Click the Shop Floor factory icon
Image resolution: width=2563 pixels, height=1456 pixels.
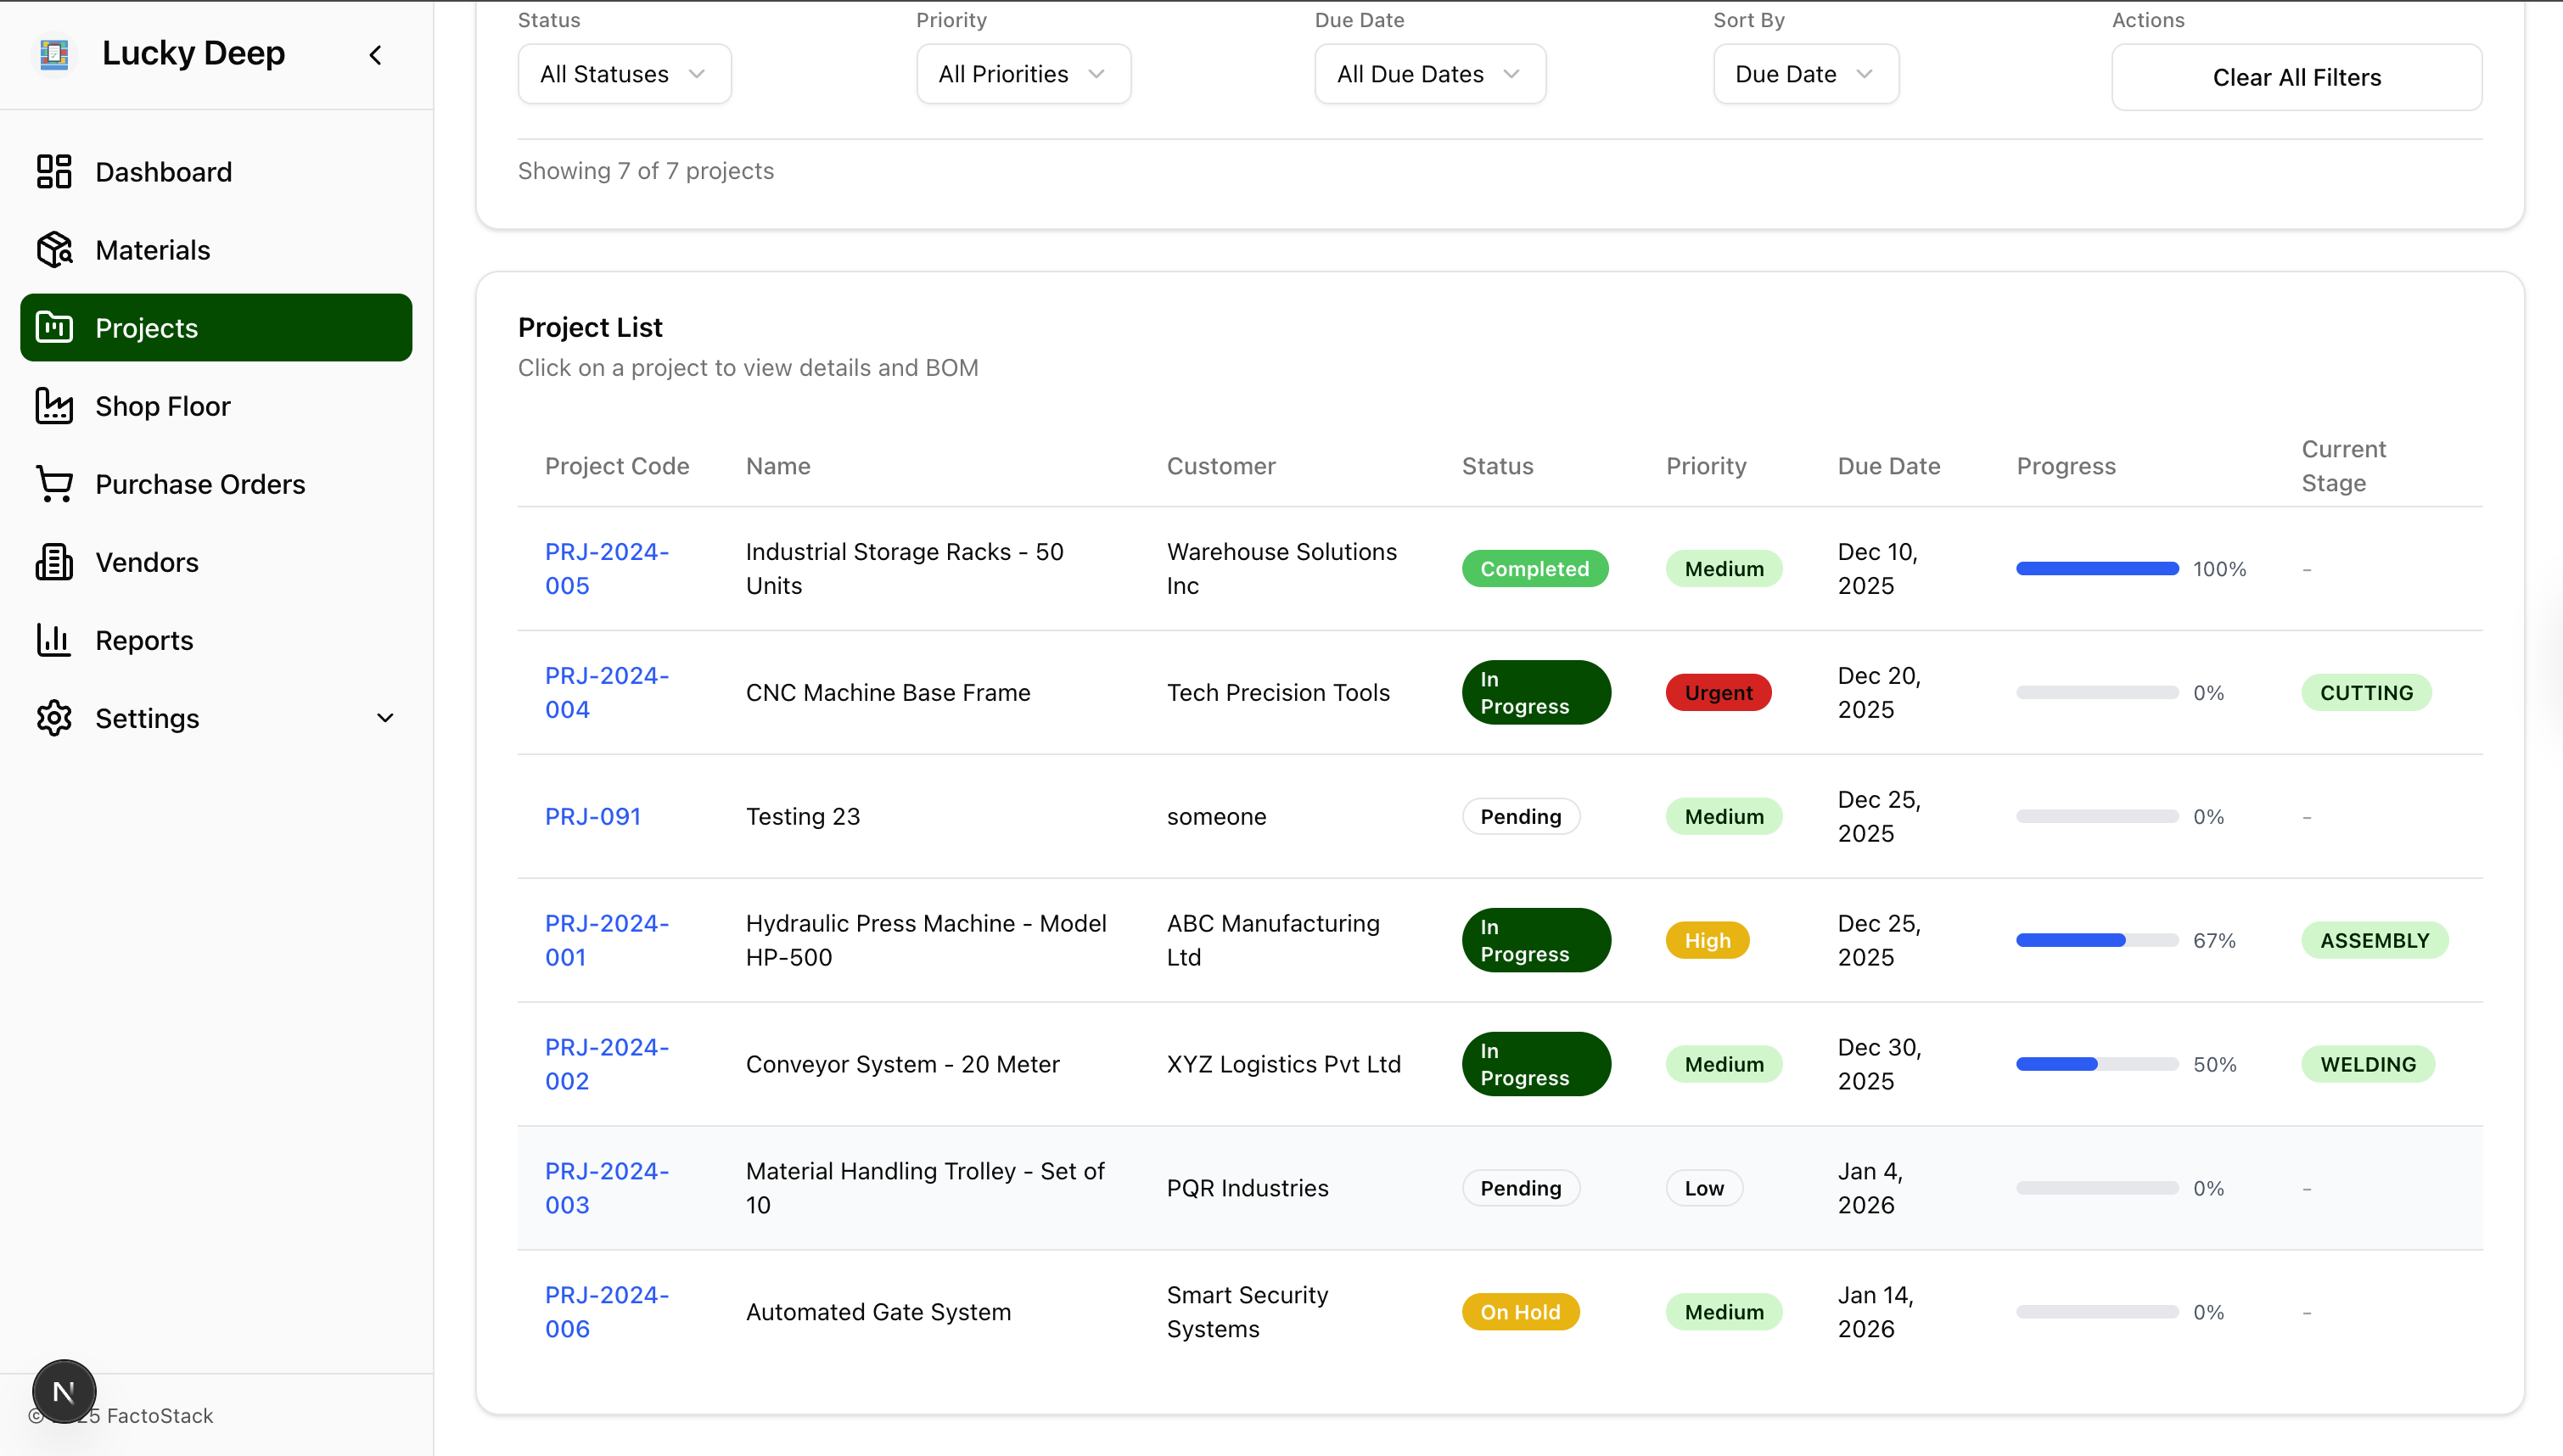click(x=54, y=406)
